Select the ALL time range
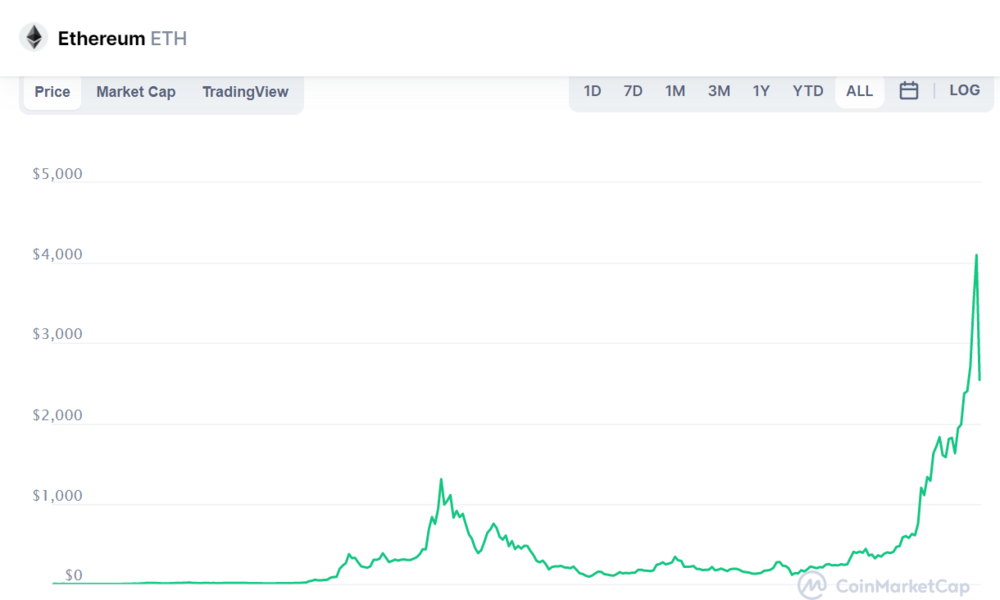The image size is (1000, 600). [x=859, y=91]
